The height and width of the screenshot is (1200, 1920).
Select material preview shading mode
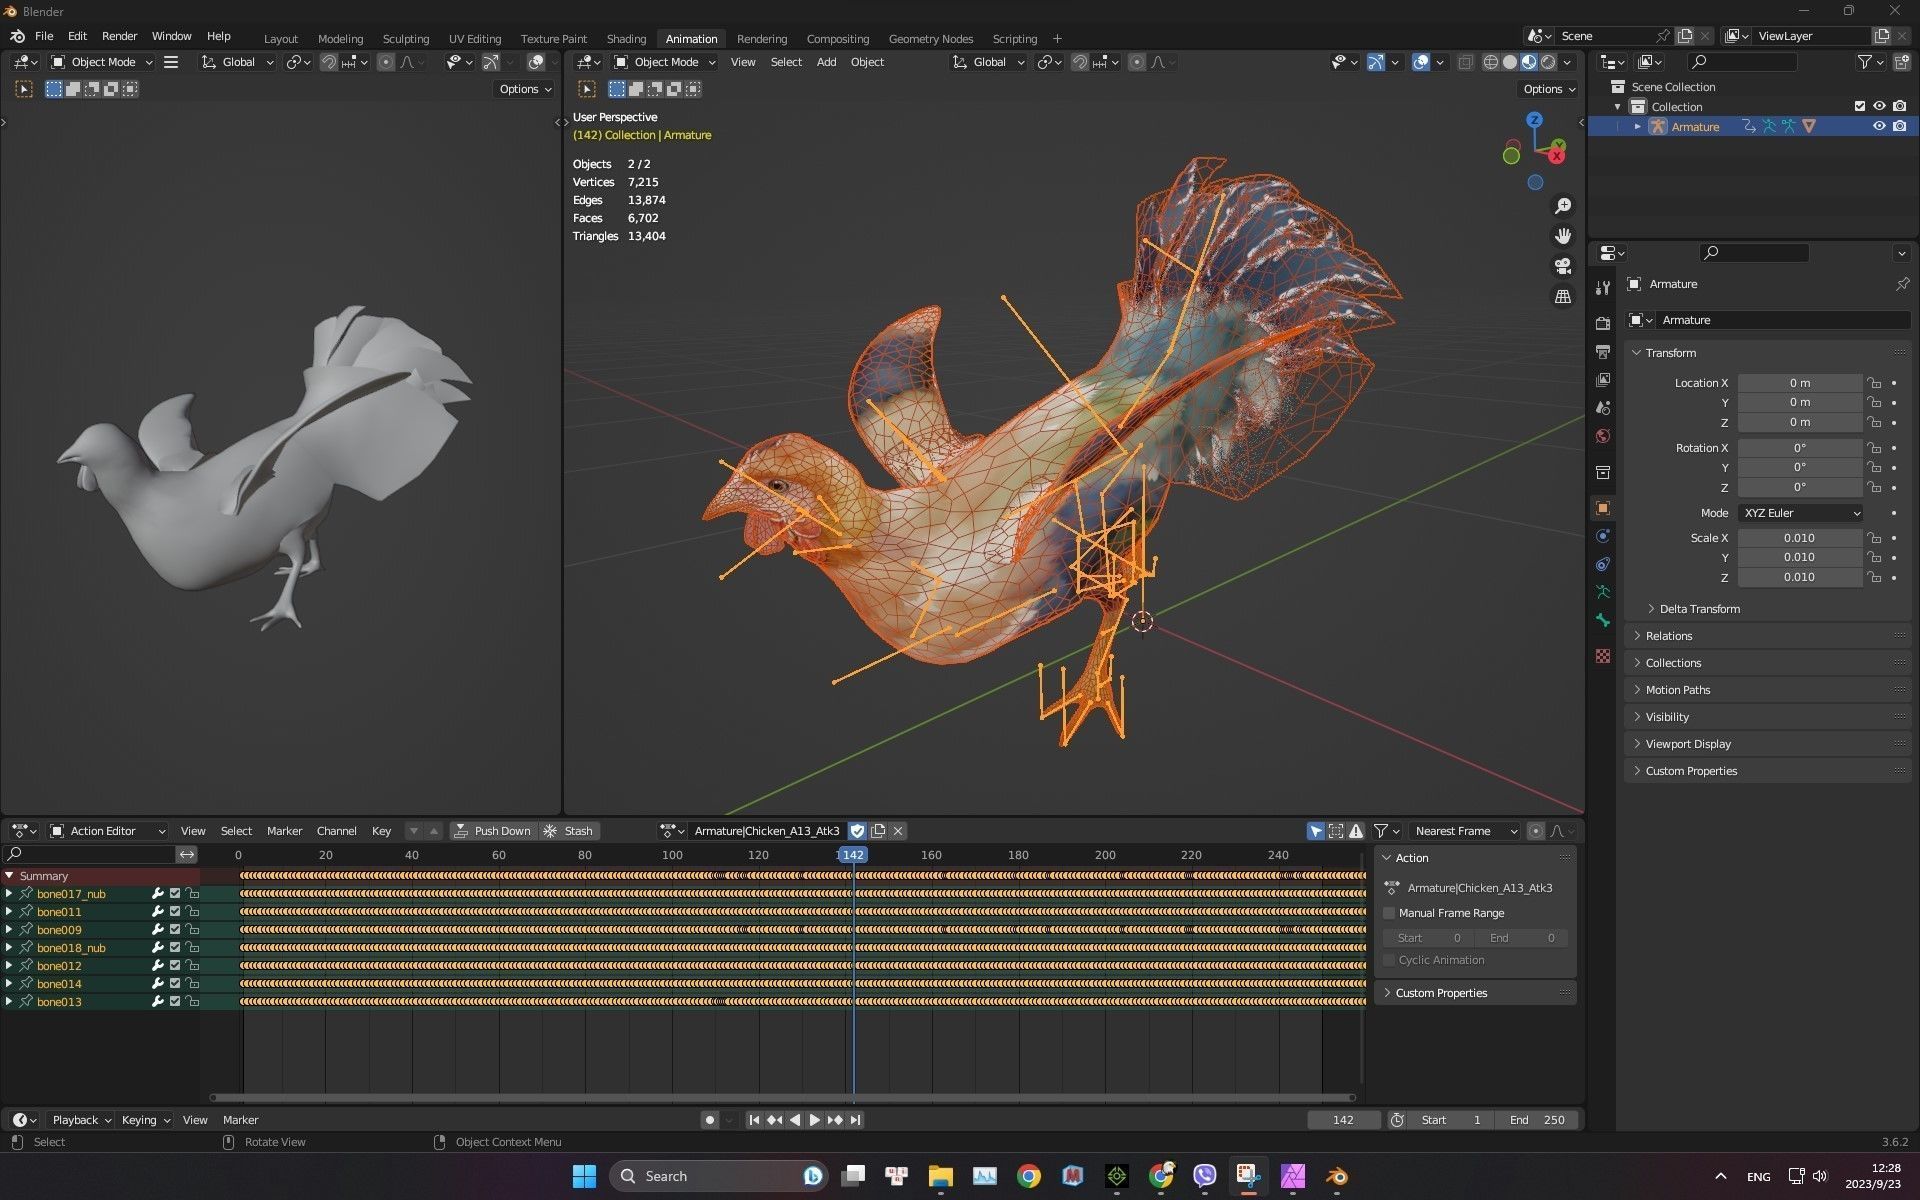(x=1528, y=62)
